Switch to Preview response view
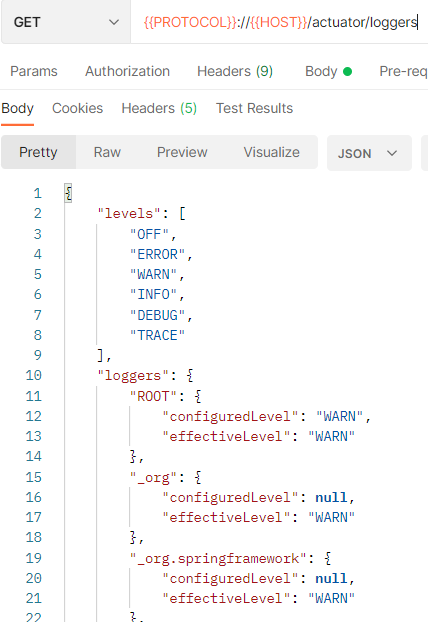Viewport: 428px width, 622px height. (182, 152)
